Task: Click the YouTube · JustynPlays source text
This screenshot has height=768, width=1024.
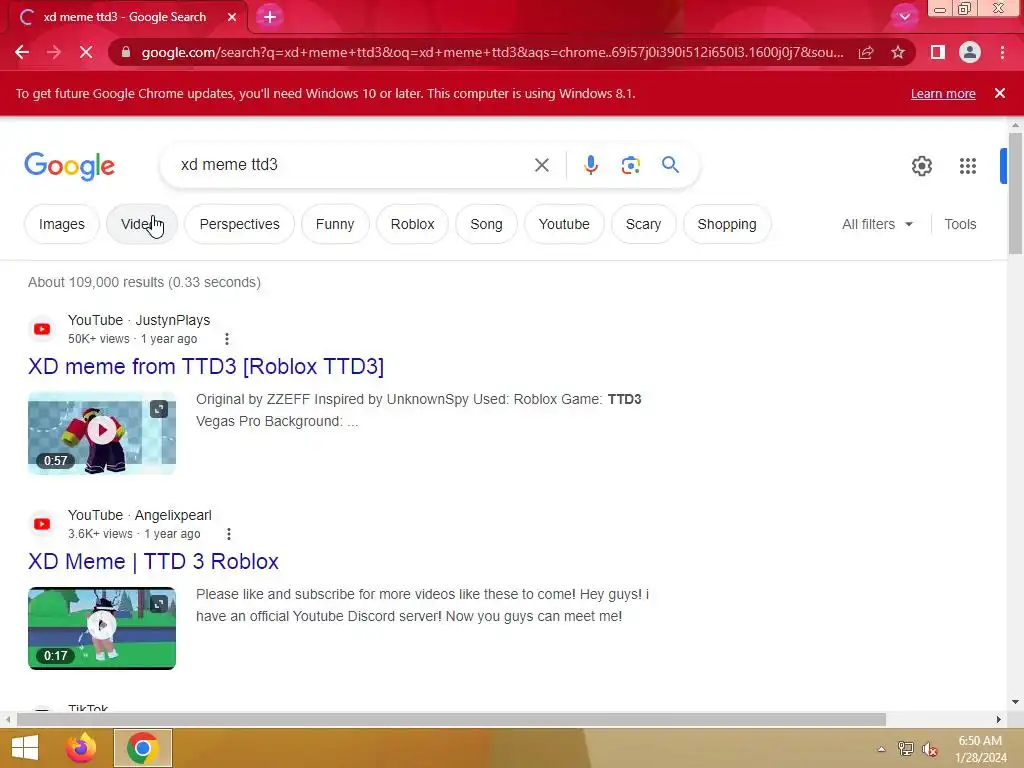Action: [x=139, y=320]
